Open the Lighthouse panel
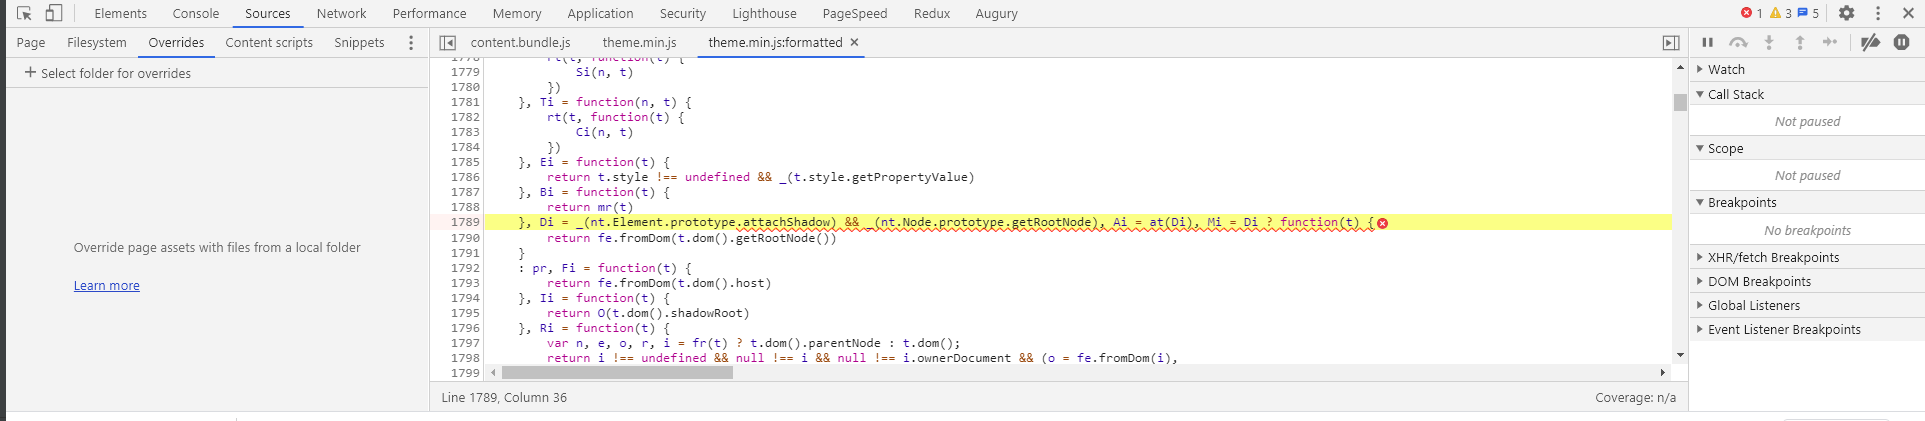This screenshot has width=1925, height=421. tap(764, 13)
